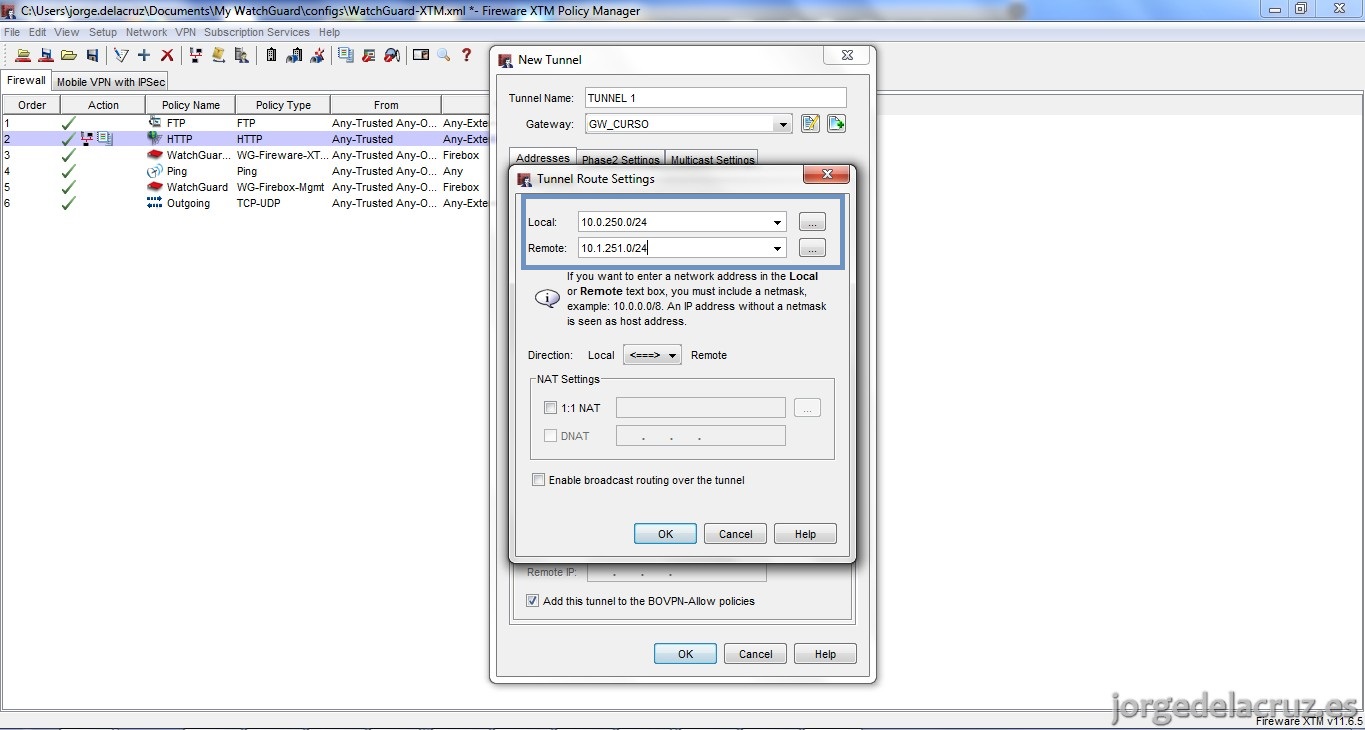The width and height of the screenshot is (1365, 730).
Task: Add a policy with the blue plus icon
Action: [x=144, y=56]
